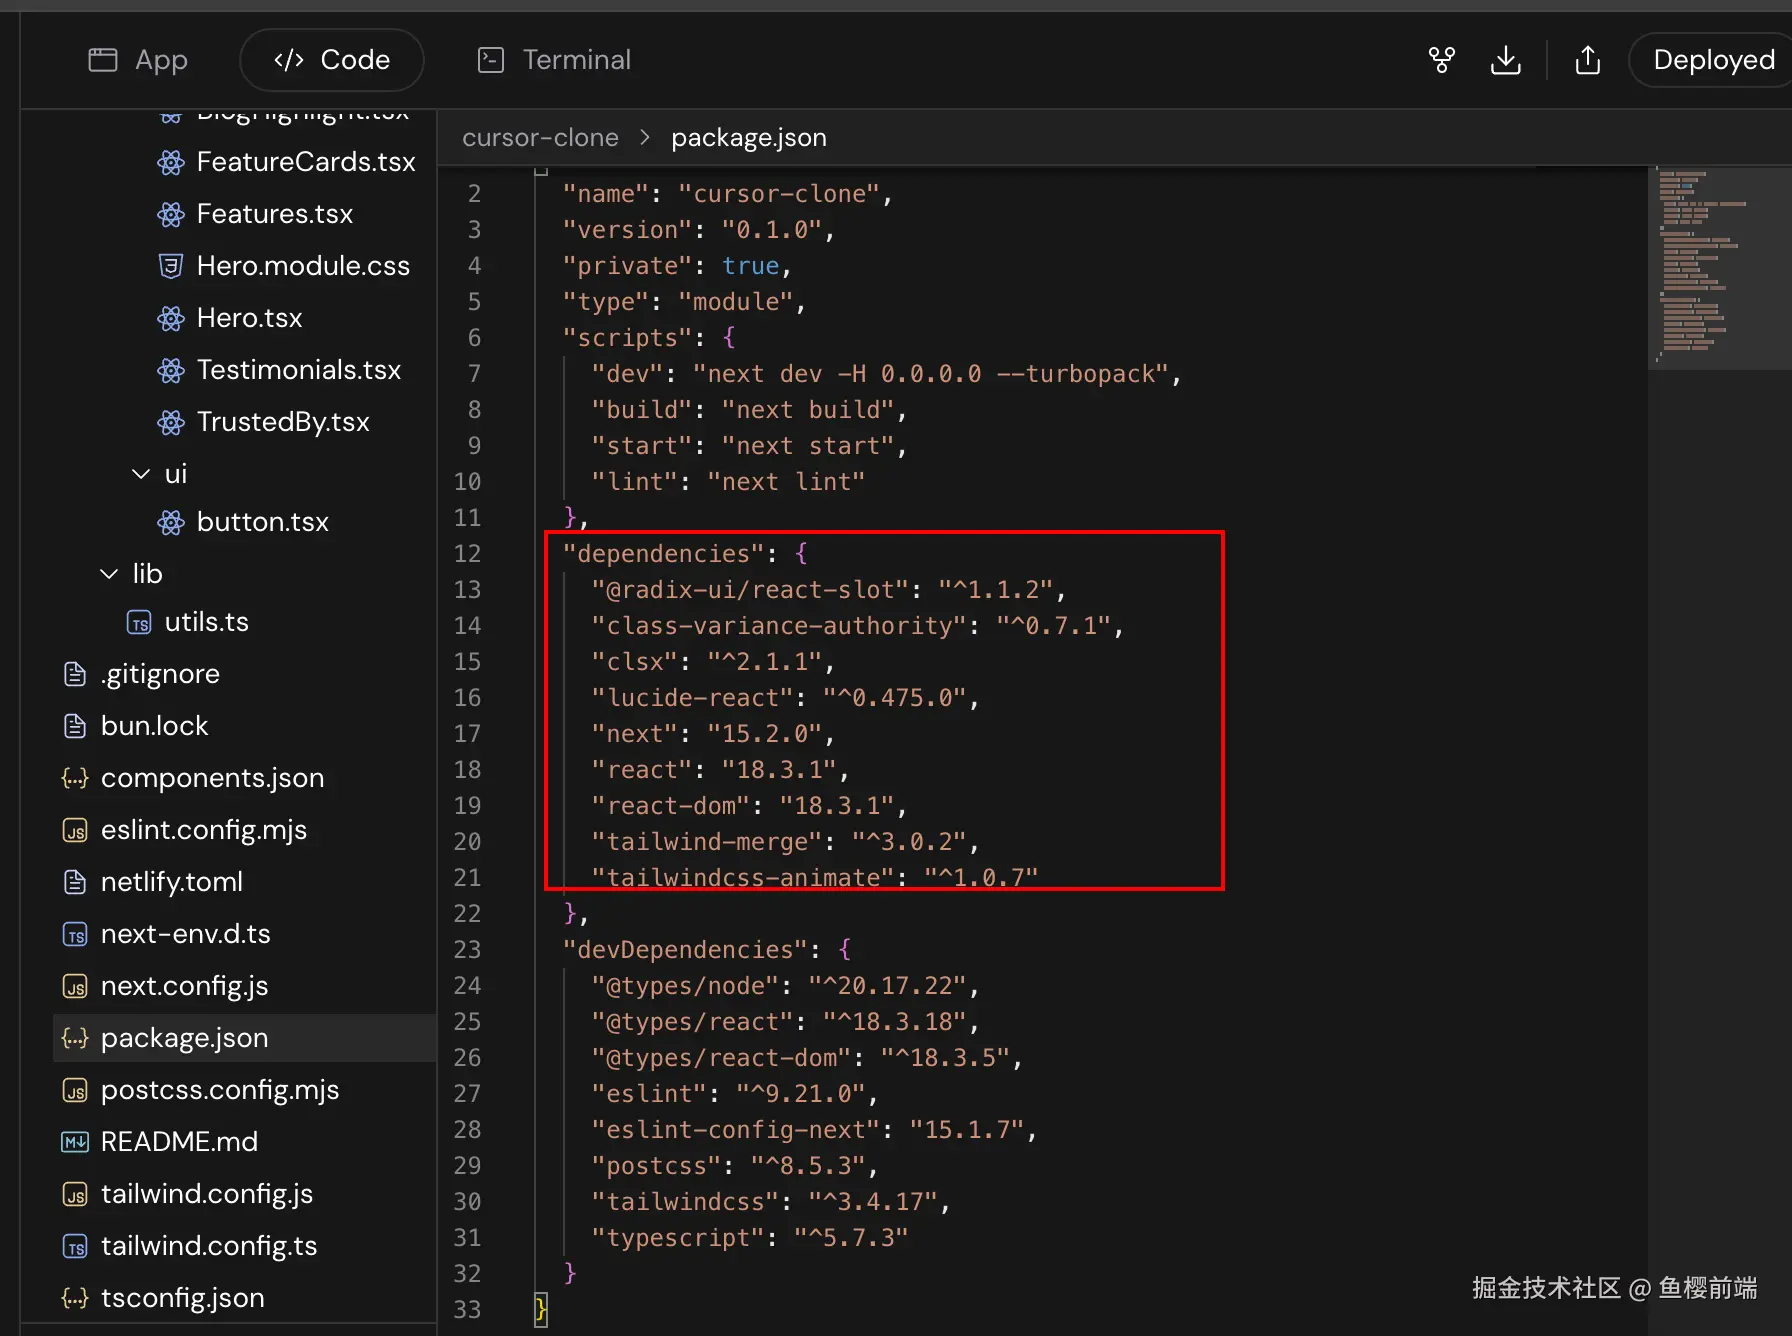1792x1336 pixels.
Task: Open tsconfig.json file
Action: [183, 1298]
